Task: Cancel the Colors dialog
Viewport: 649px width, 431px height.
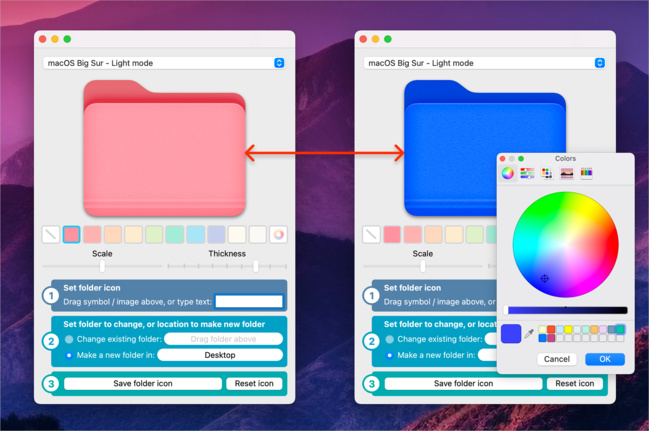Action: tap(557, 359)
